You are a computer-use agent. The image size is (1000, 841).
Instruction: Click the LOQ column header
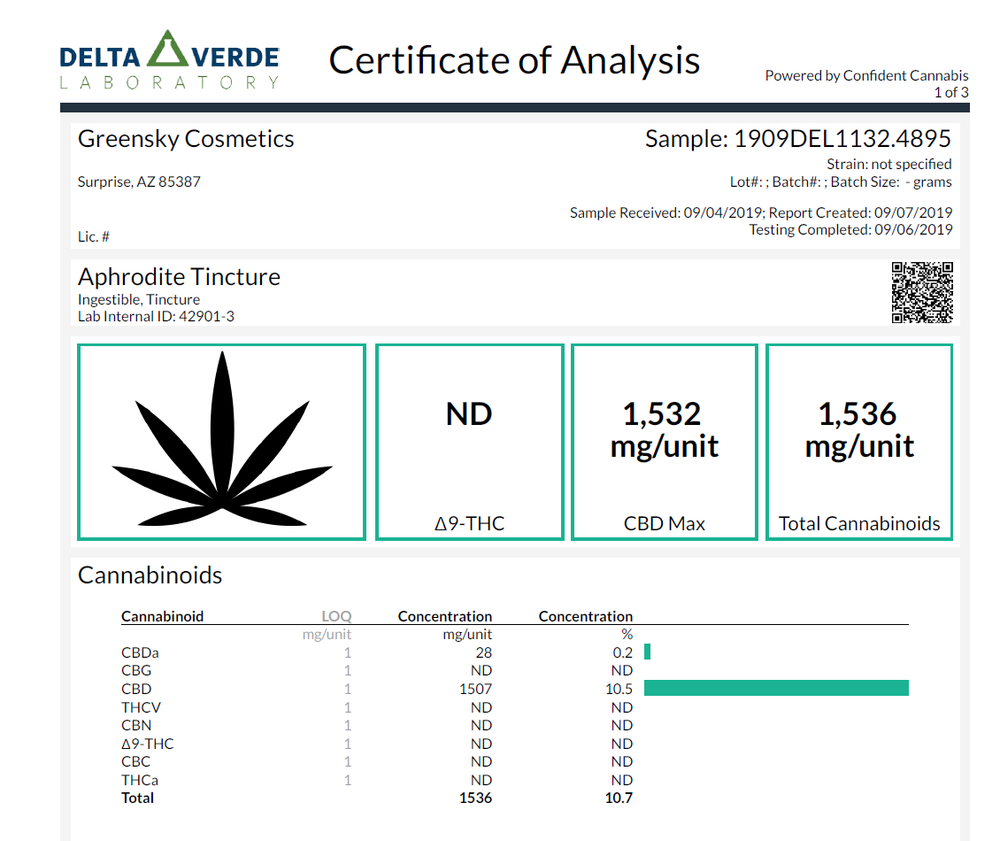click(x=336, y=617)
